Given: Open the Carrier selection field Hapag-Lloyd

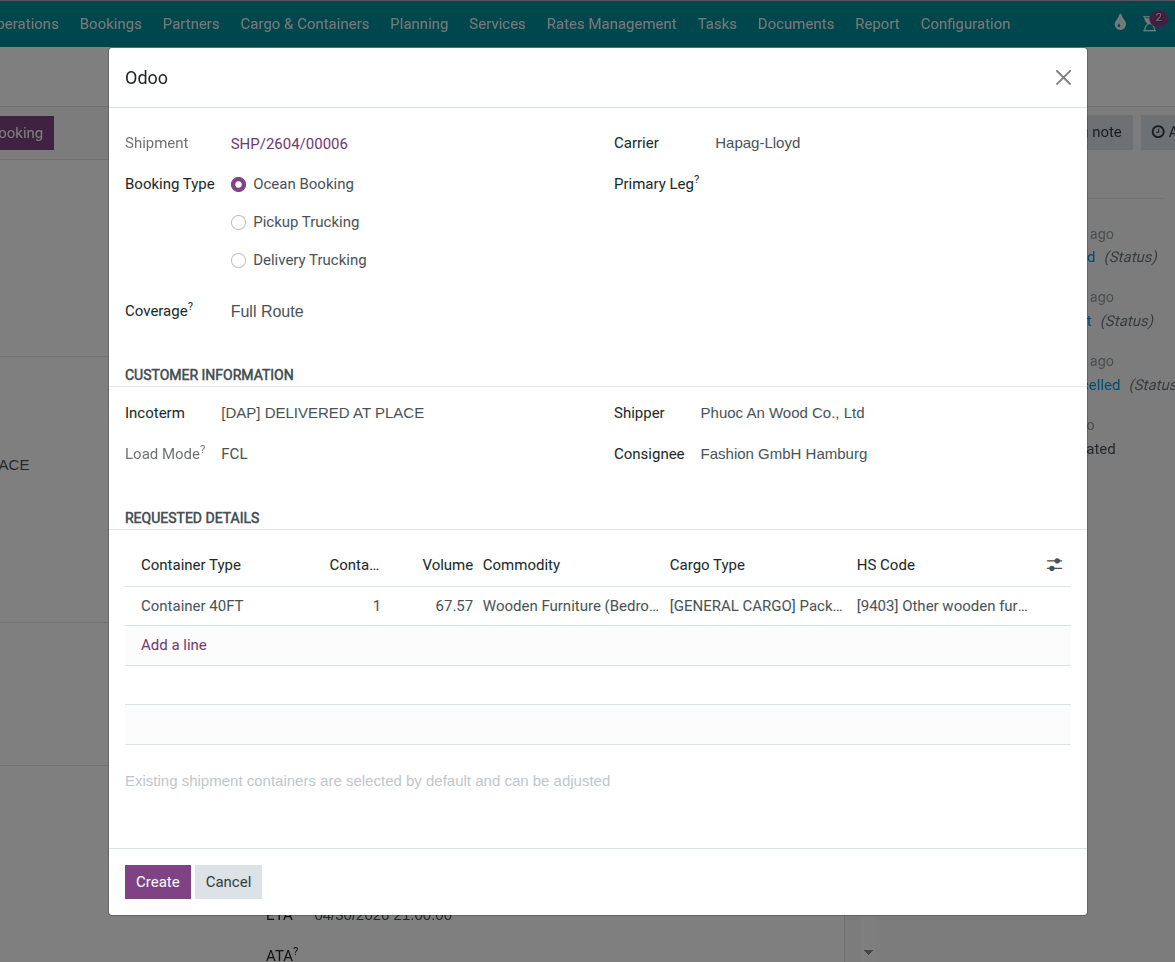Looking at the screenshot, I should tap(757, 143).
